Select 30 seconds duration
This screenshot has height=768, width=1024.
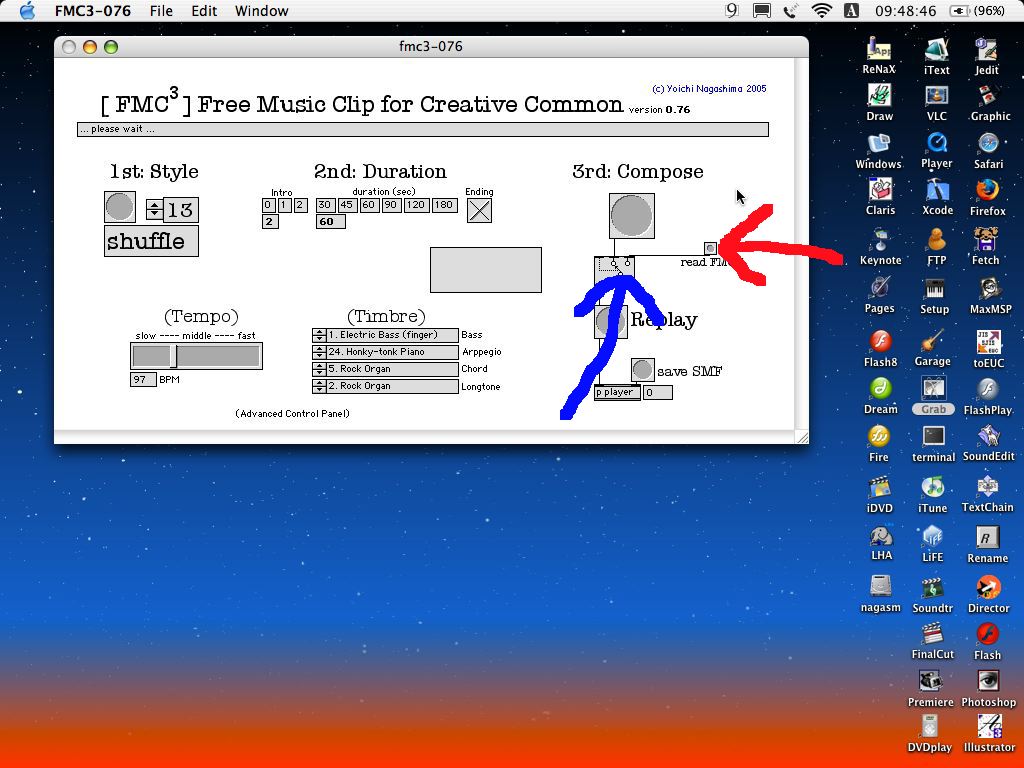point(325,205)
